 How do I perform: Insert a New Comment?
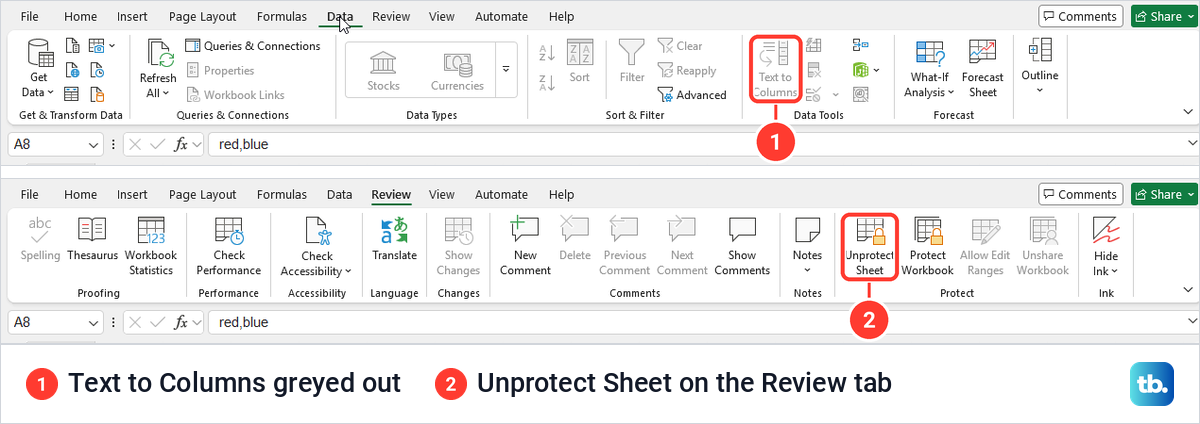click(525, 247)
